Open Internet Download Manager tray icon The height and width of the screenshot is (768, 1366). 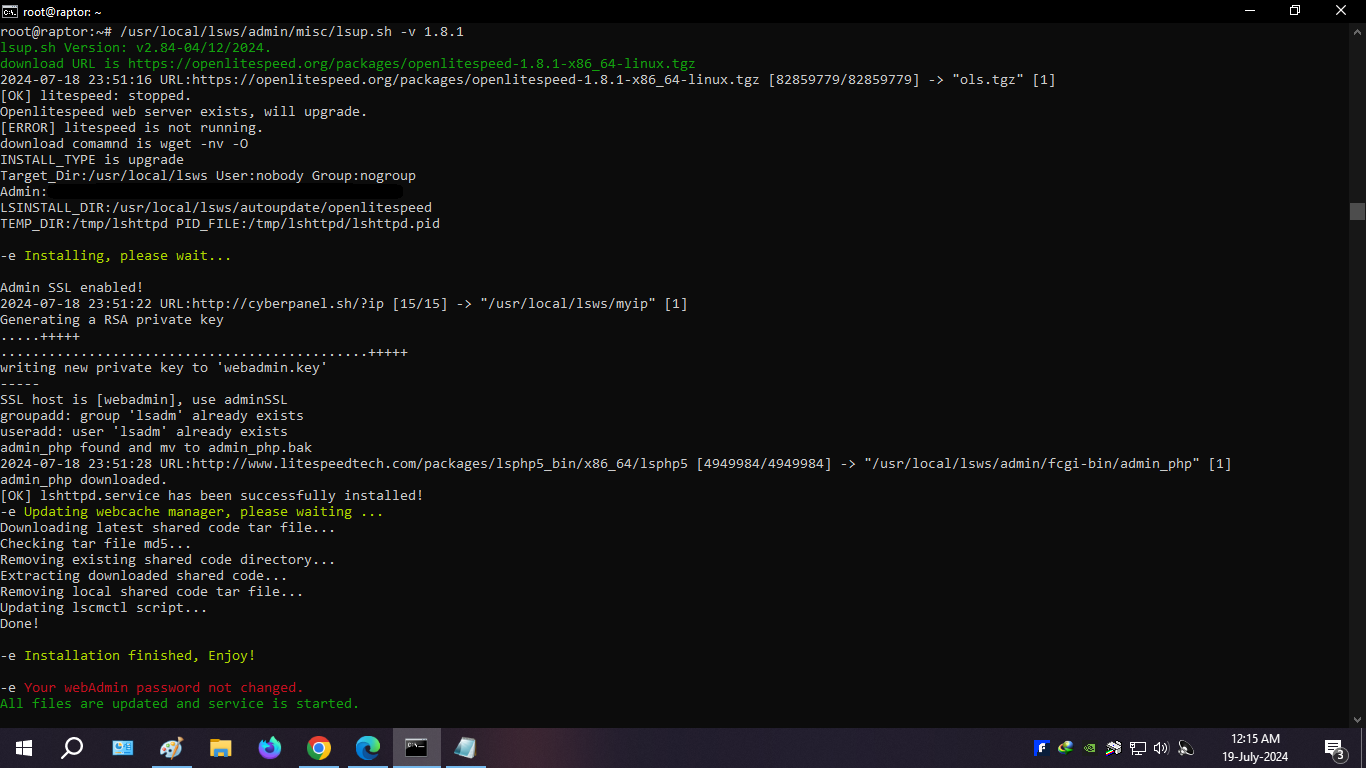tap(1065, 748)
